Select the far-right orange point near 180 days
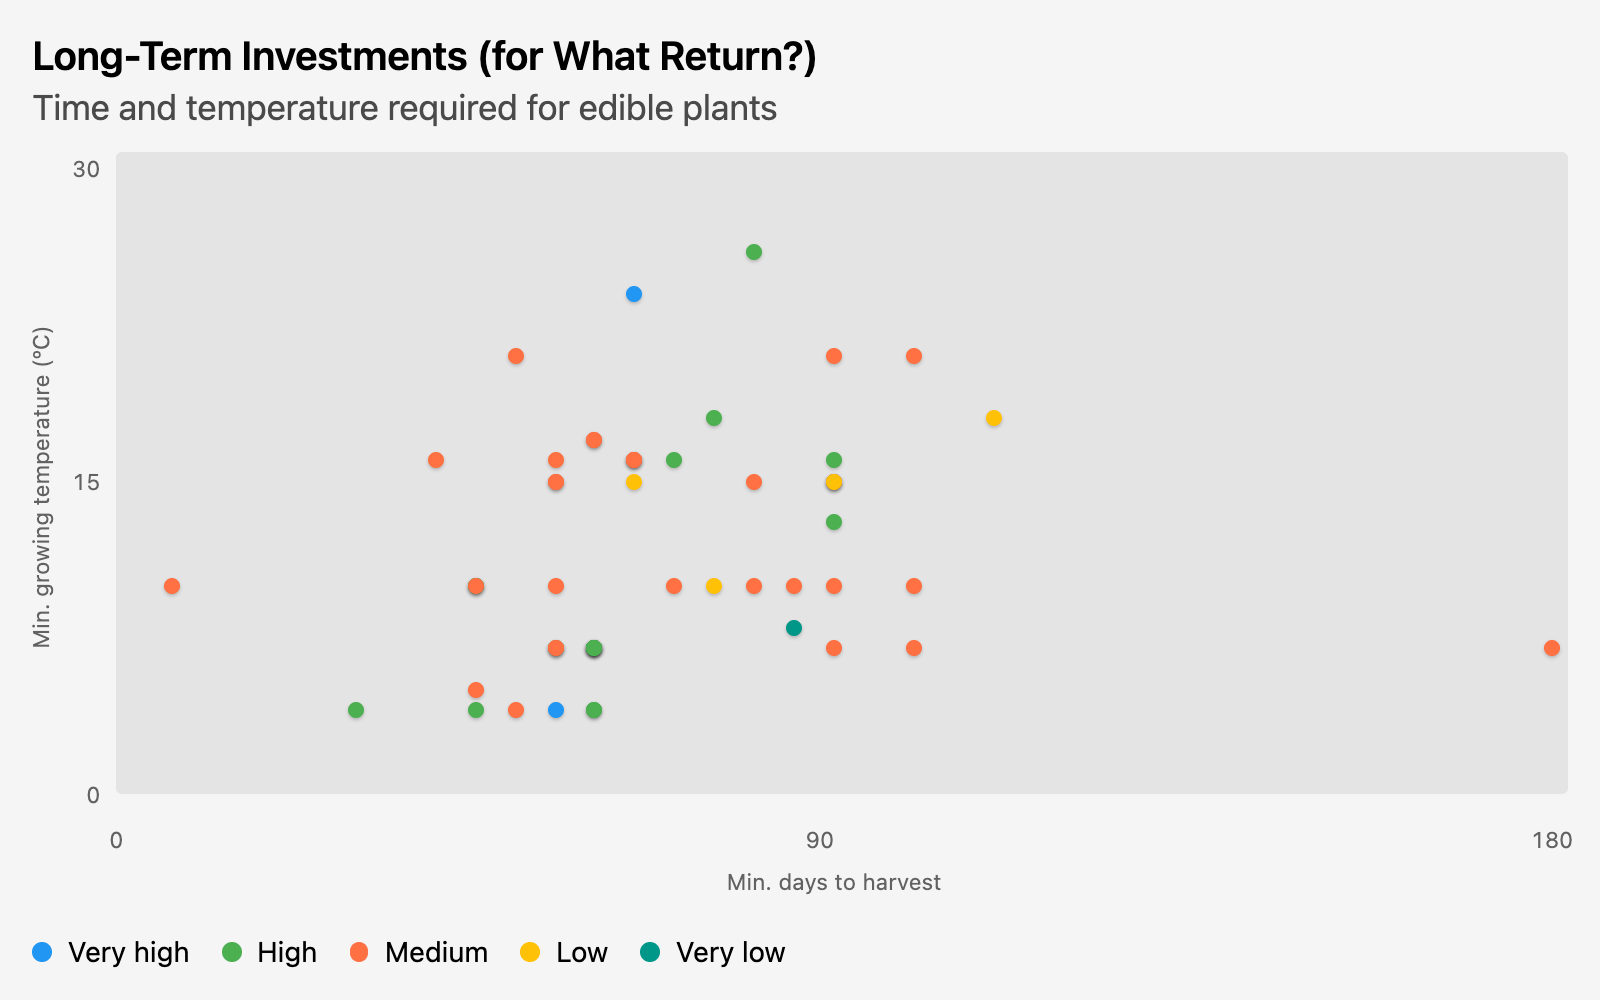This screenshot has width=1600, height=1000. pos(1552,648)
